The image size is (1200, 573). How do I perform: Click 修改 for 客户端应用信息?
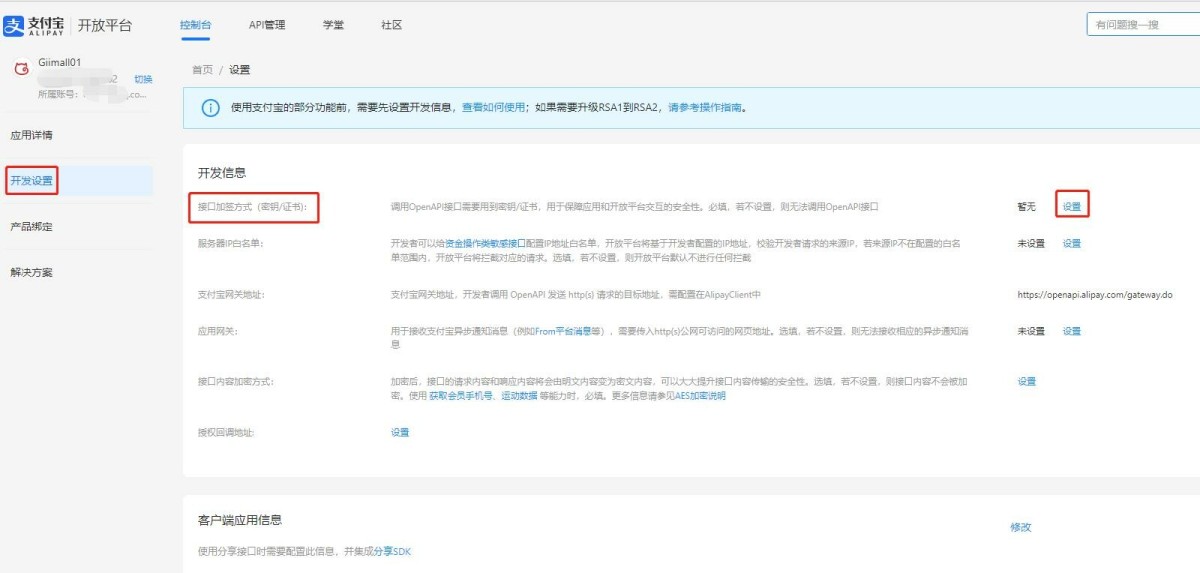1020,527
